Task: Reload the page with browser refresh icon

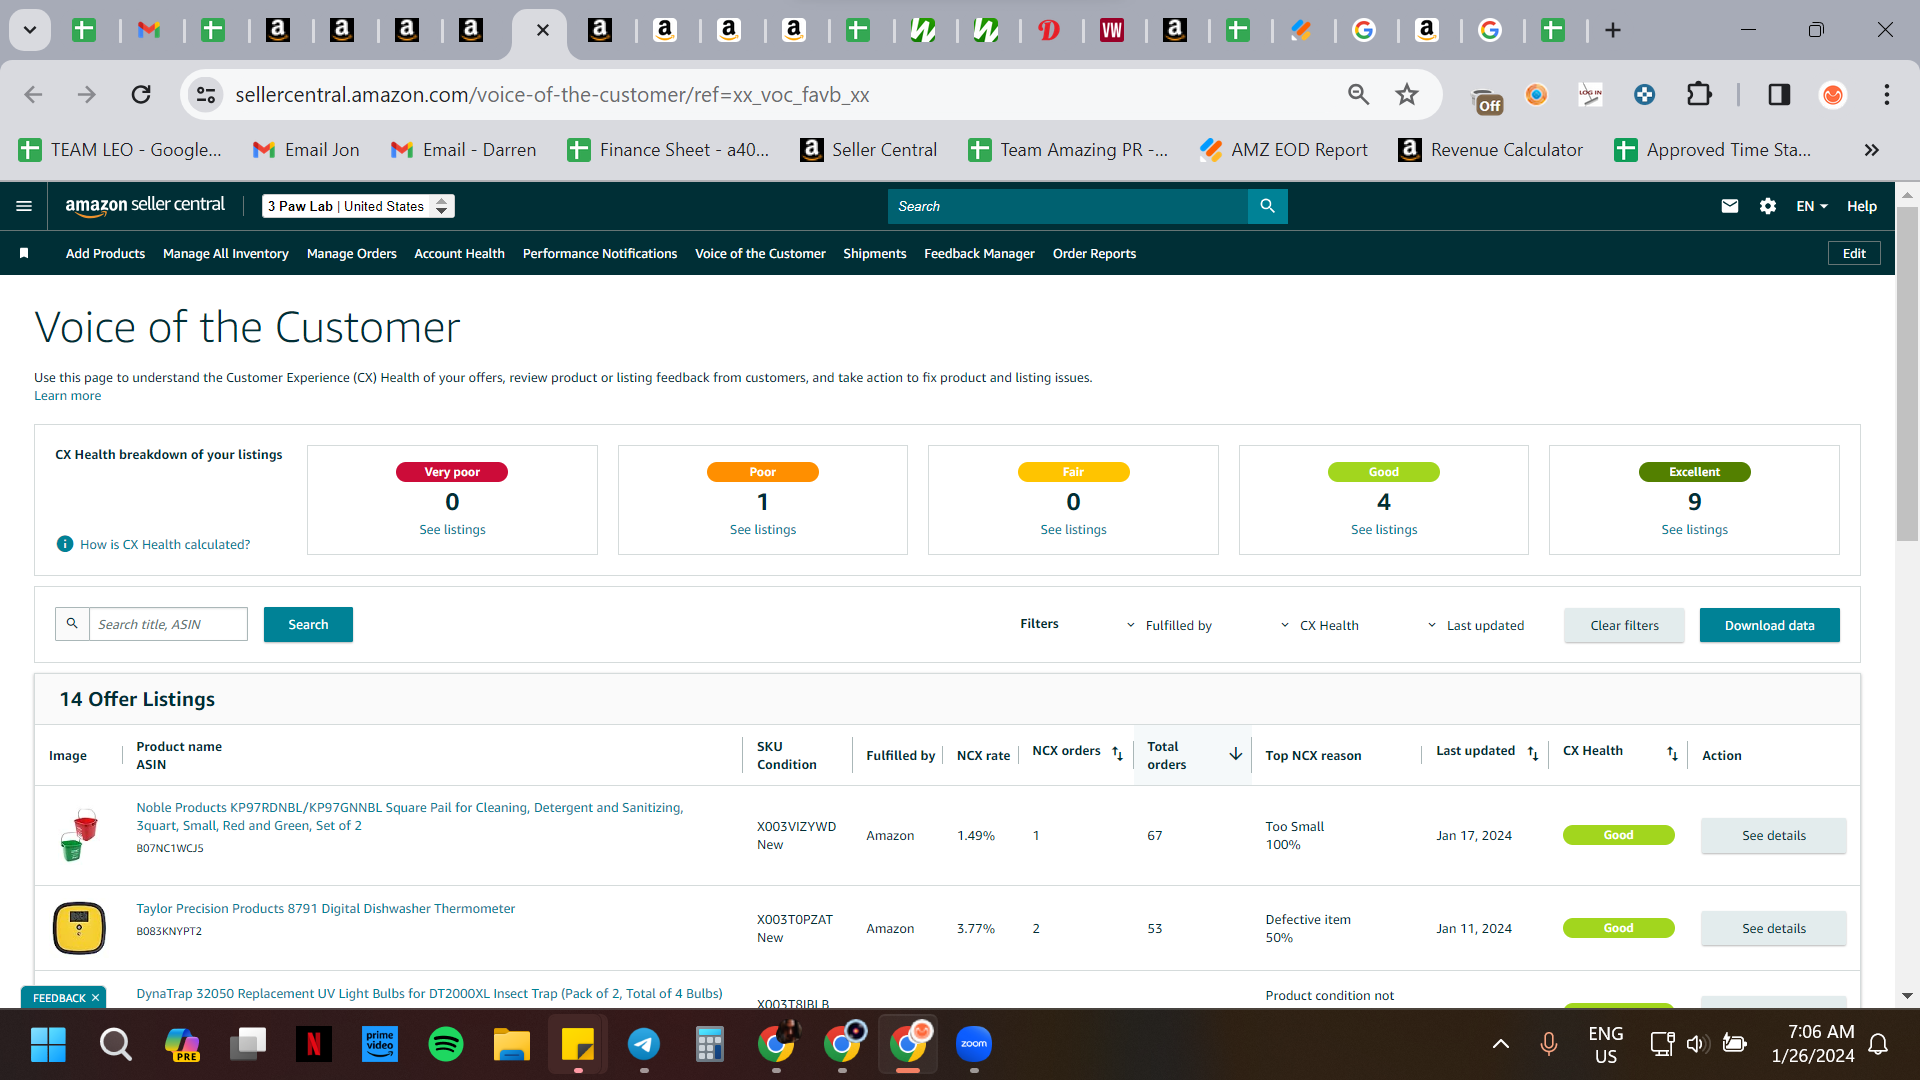Action: (x=141, y=94)
